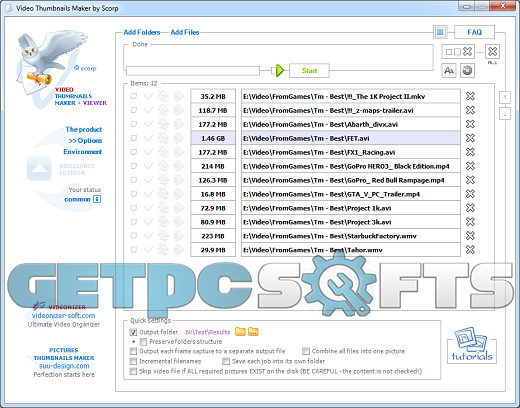Delete GoPro HERO3 Black Edition.mp4 entry
This screenshot has width=520, height=408.
pyautogui.click(x=470, y=166)
